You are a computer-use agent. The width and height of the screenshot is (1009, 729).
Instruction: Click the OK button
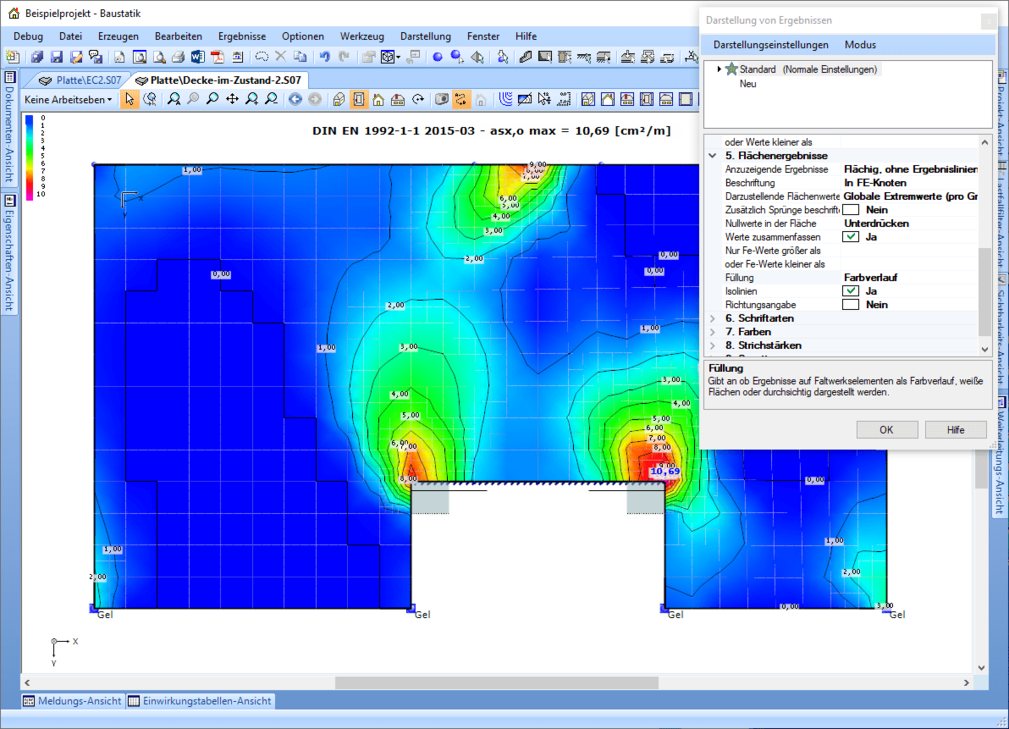886,429
